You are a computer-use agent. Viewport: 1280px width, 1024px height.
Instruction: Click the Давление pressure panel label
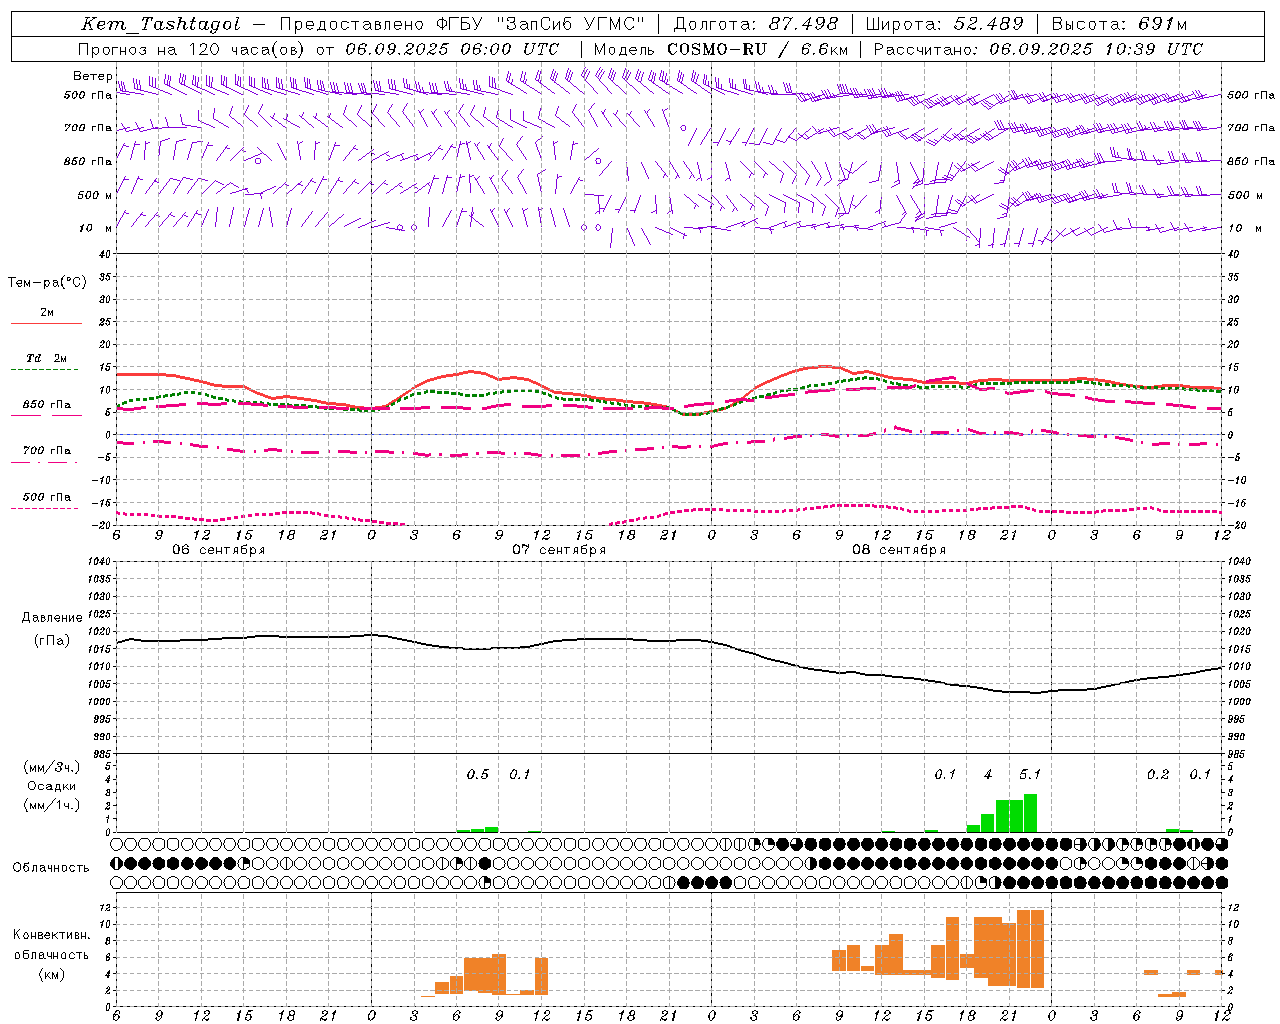(x=52, y=618)
